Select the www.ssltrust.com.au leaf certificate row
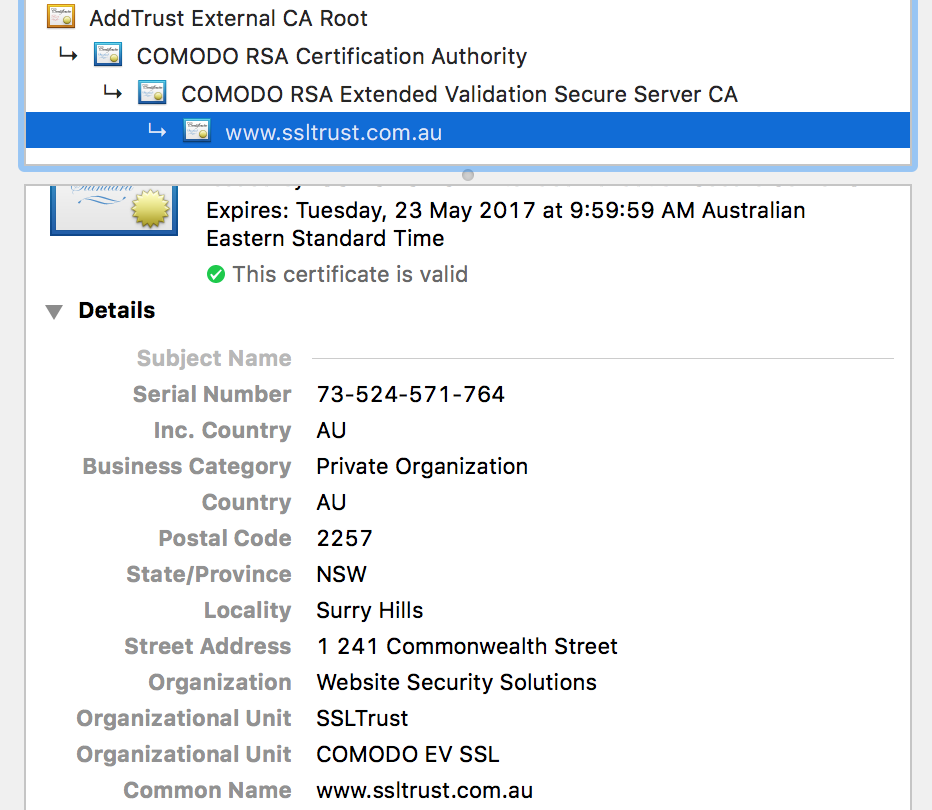 468,131
